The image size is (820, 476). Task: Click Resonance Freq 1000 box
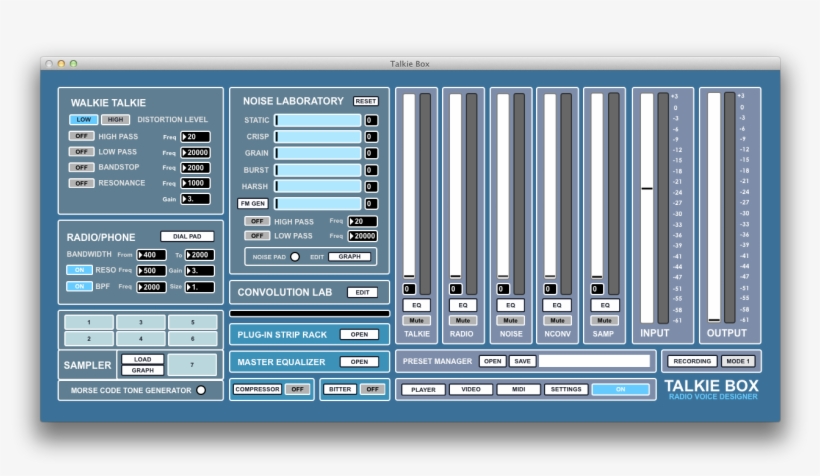195,183
